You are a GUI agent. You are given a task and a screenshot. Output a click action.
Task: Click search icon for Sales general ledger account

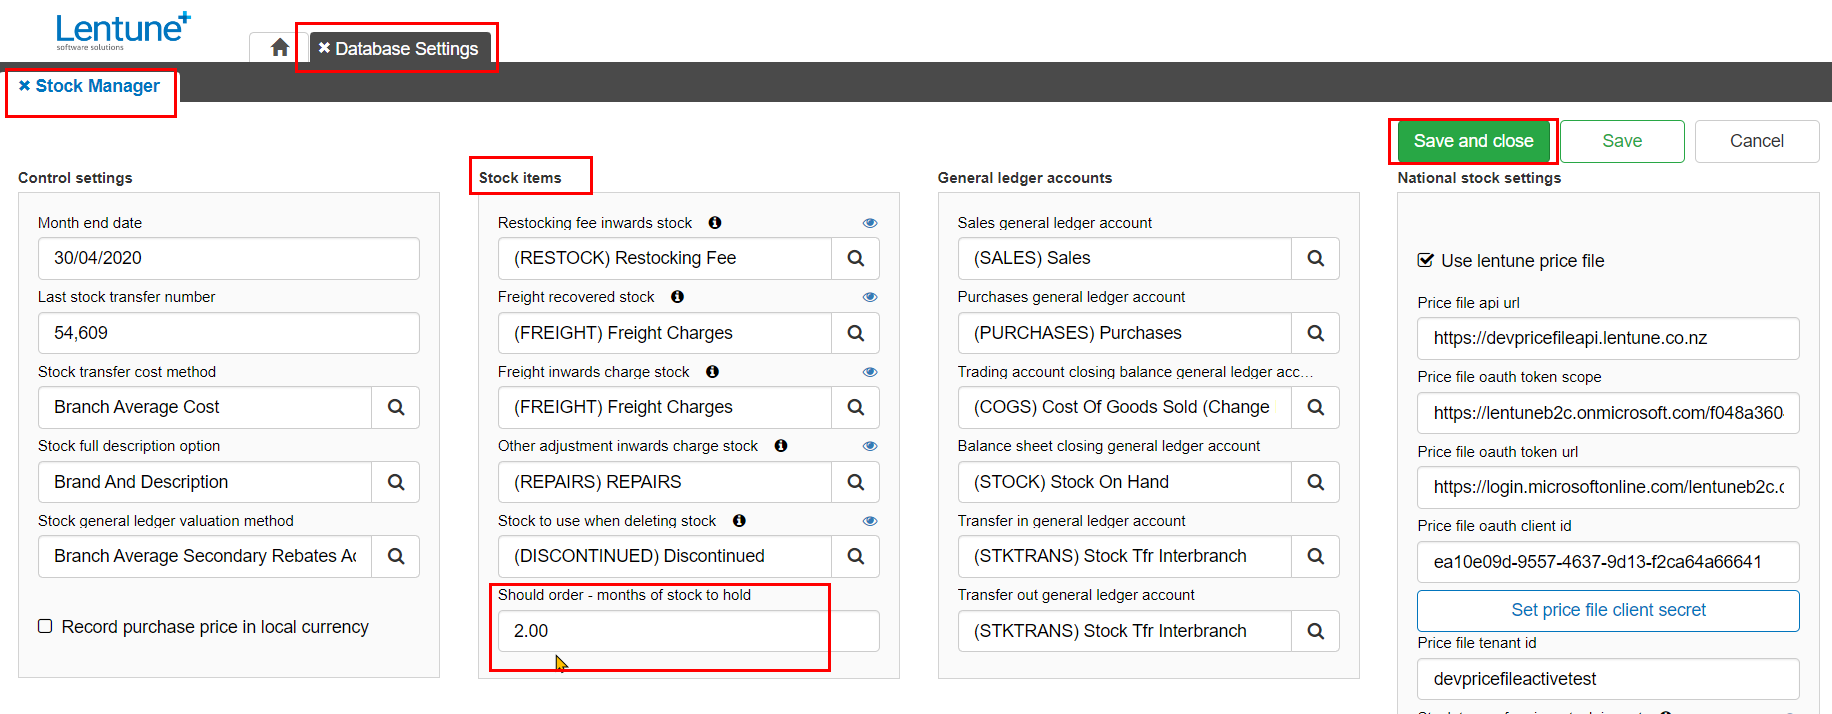[x=1315, y=259]
